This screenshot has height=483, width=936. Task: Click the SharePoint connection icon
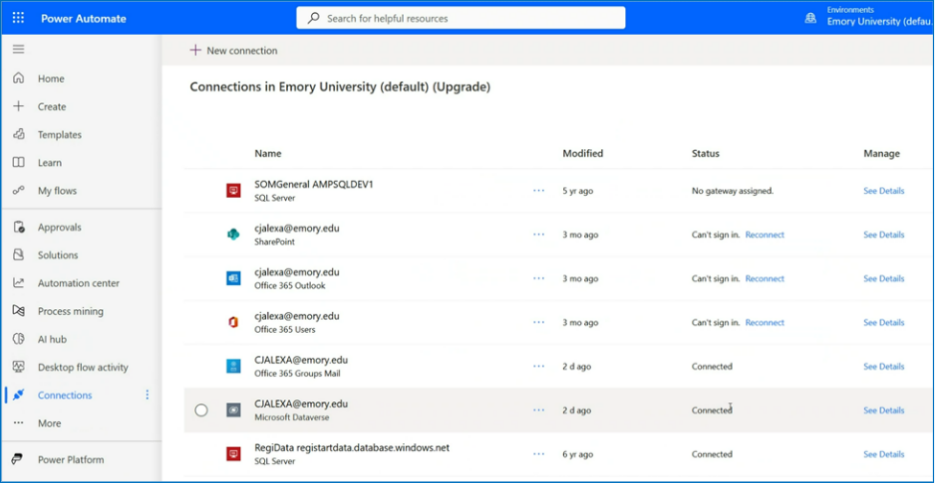tap(233, 235)
